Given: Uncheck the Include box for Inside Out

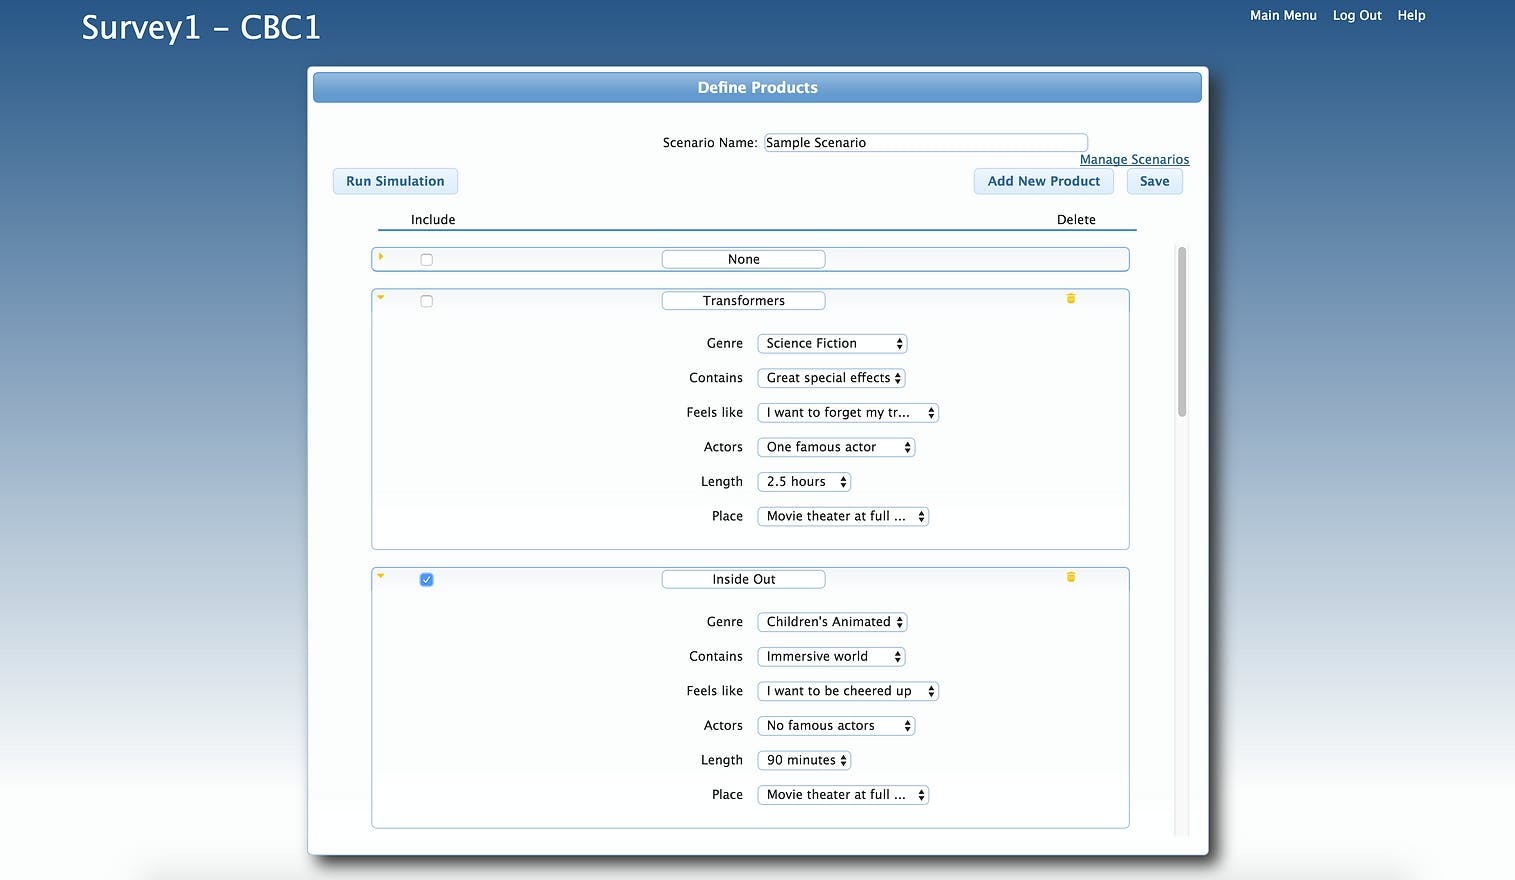Looking at the screenshot, I should pyautogui.click(x=427, y=580).
